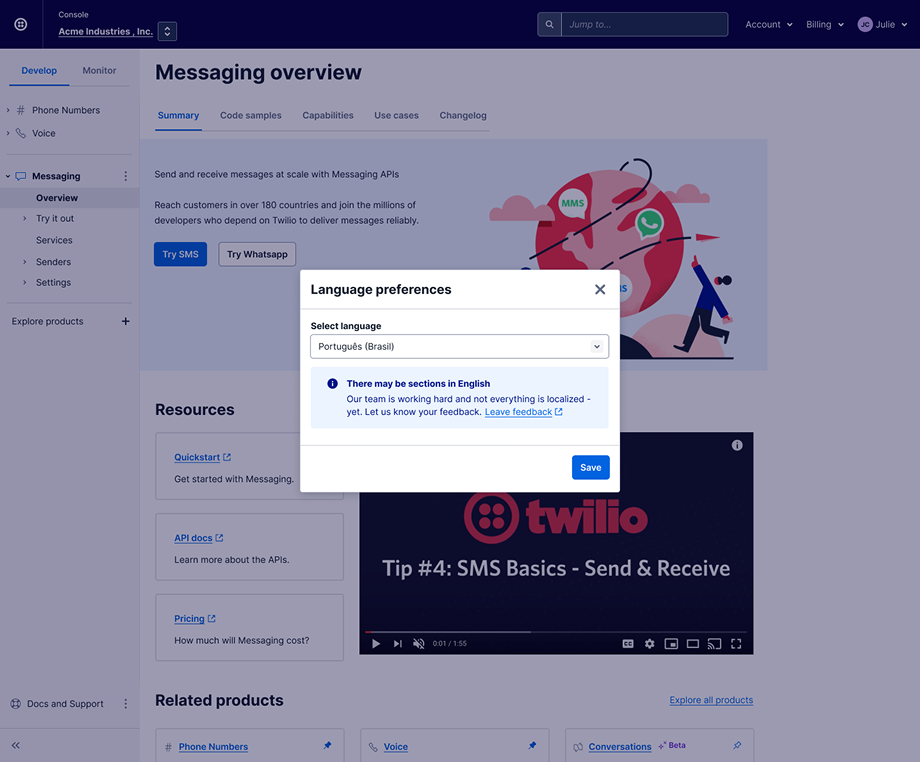Enable miniplayer mode on video
This screenshot has width=920, height=762.
(x=671, y=644)
